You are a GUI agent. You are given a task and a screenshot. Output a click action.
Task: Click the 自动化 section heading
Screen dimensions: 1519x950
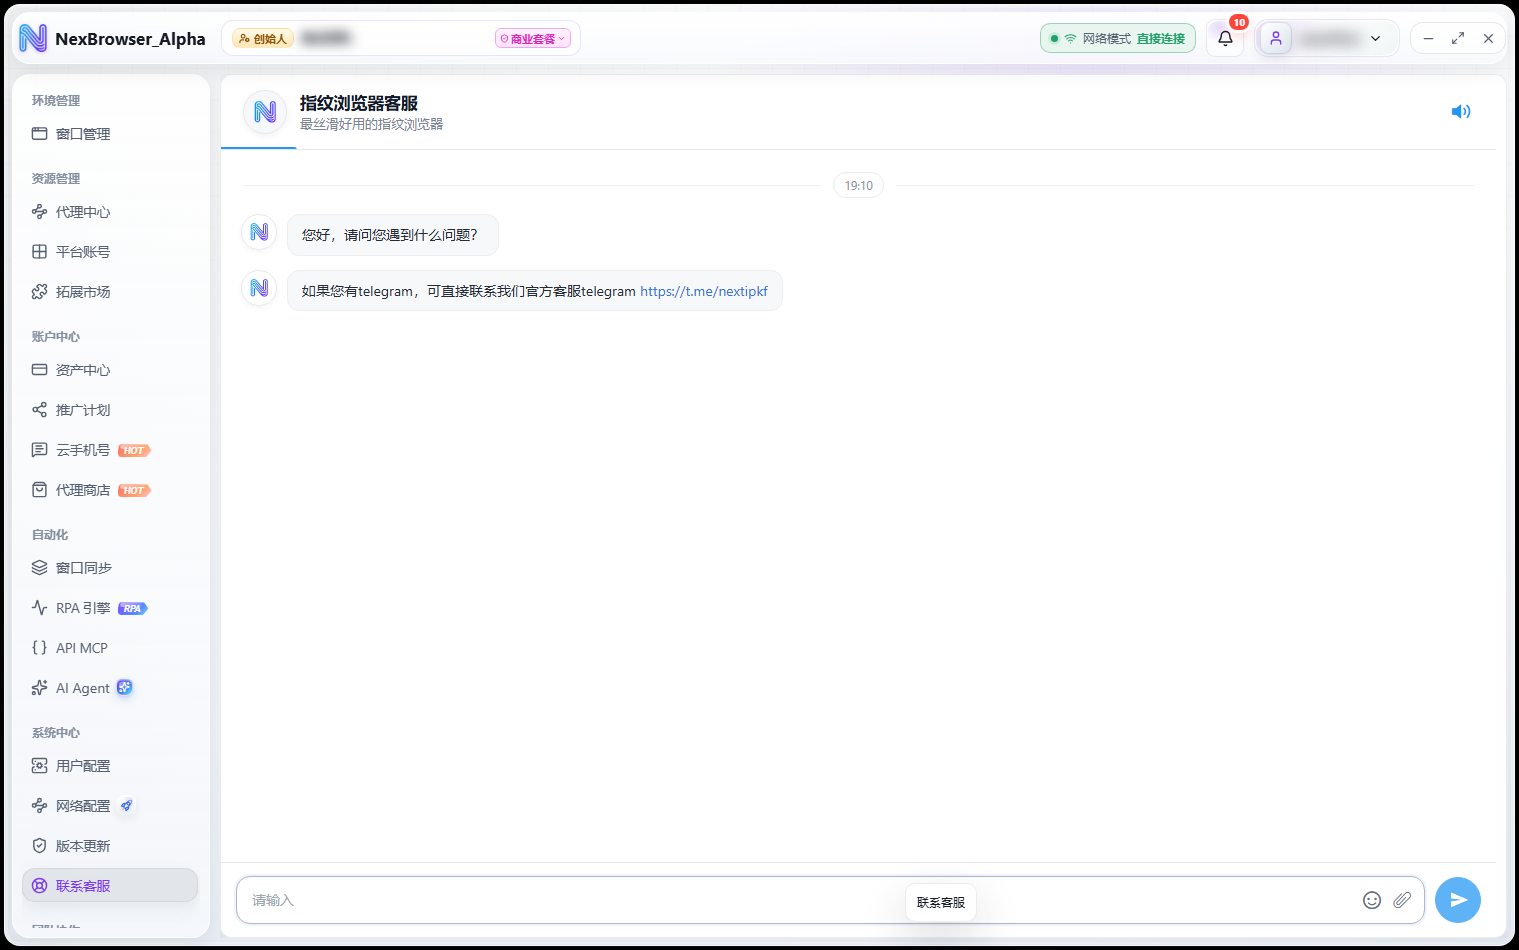[x=50, y=535]
